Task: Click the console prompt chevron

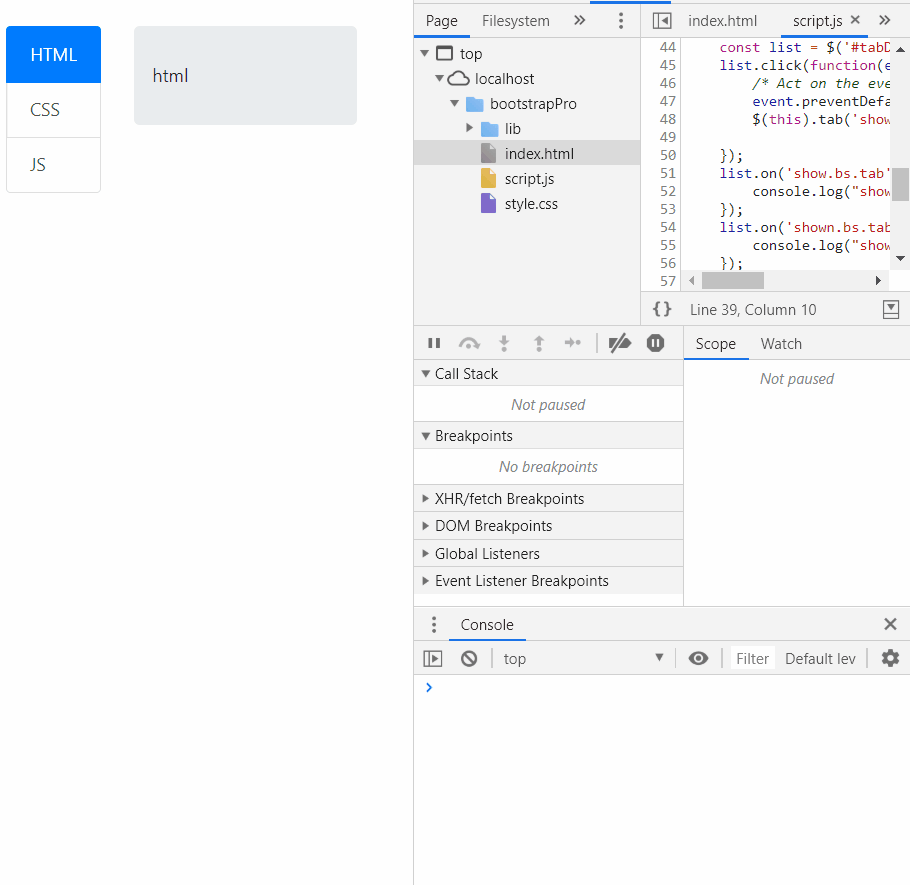Action: 429,687
